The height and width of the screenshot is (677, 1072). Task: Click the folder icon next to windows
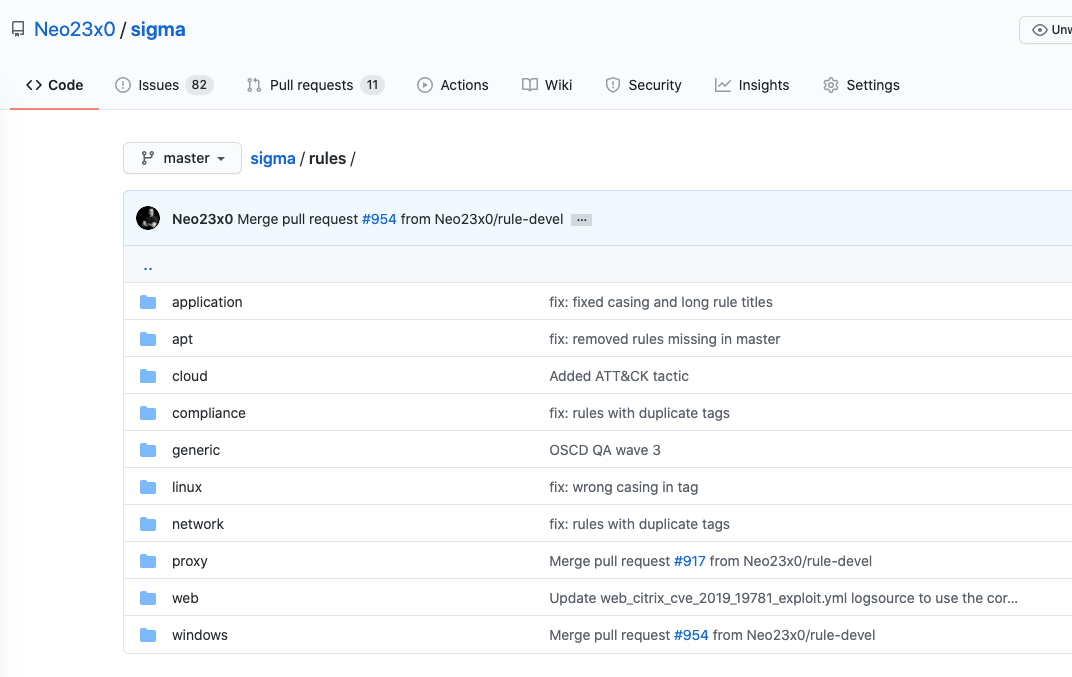(x=148, y=635)
